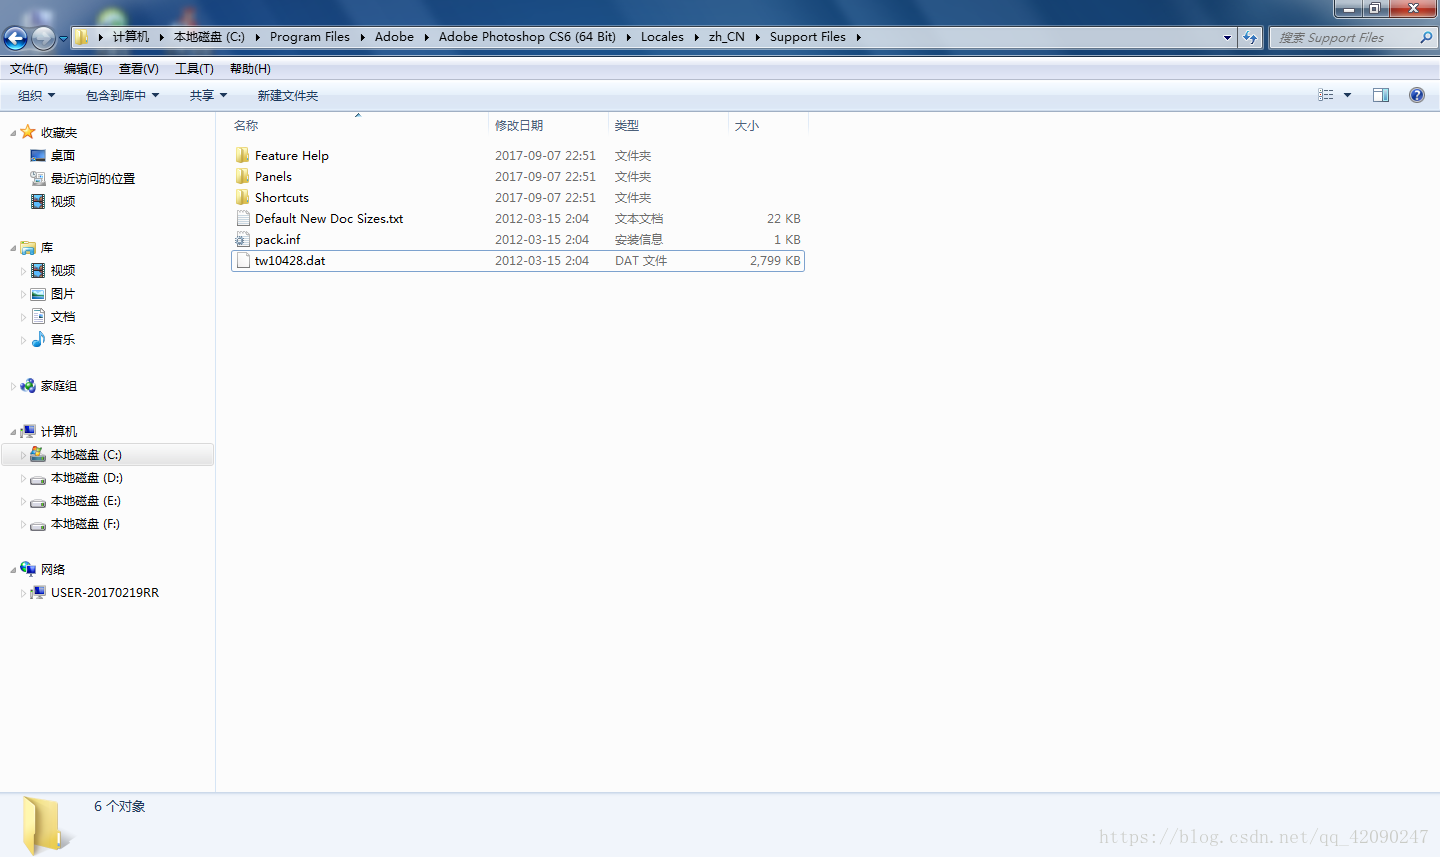Select the Panels folder icon
The image size is (1440, 857).
coord(243,176)
